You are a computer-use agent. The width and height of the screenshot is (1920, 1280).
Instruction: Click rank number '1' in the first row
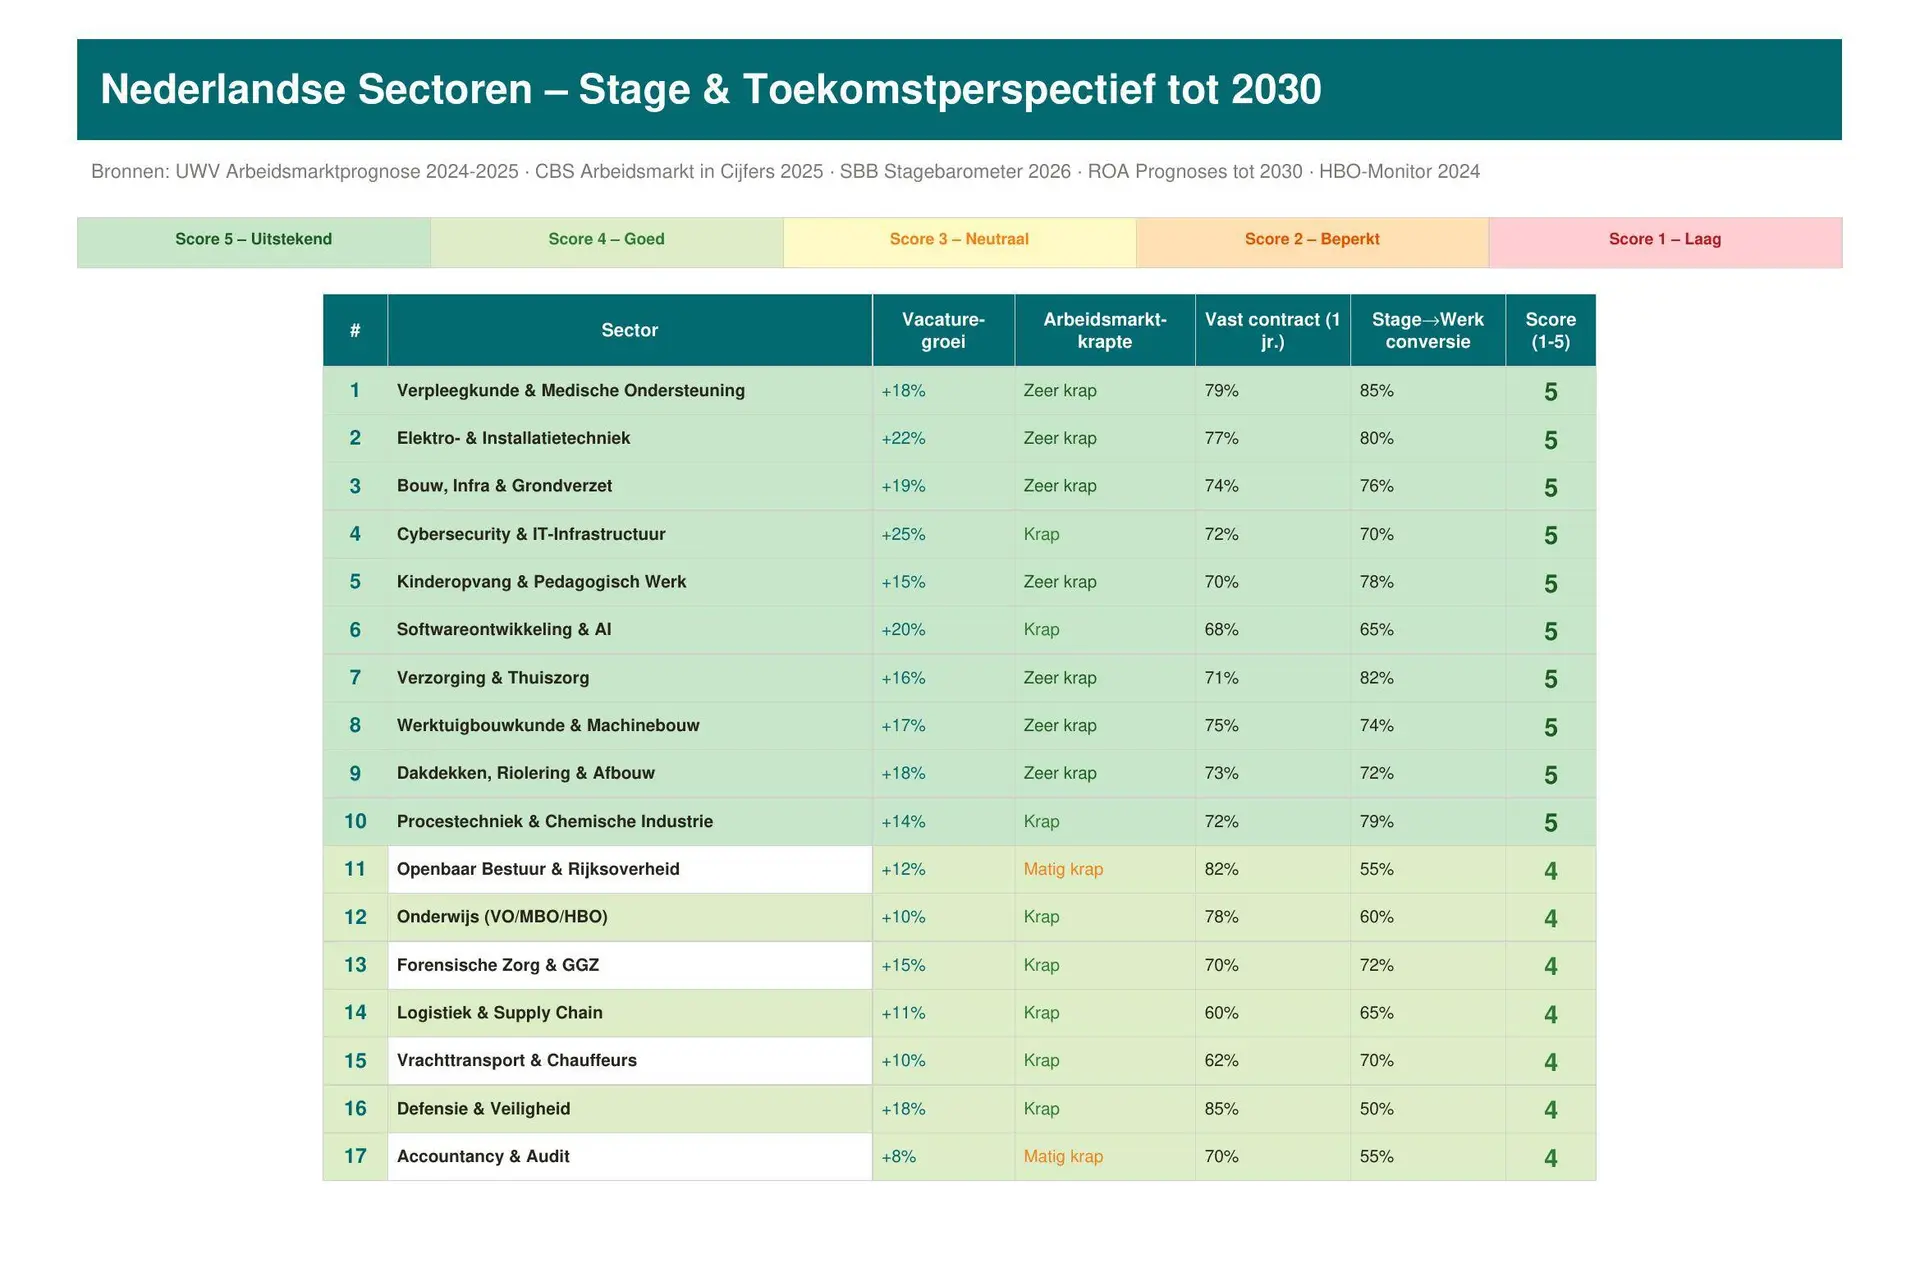[x=355, y=391]
